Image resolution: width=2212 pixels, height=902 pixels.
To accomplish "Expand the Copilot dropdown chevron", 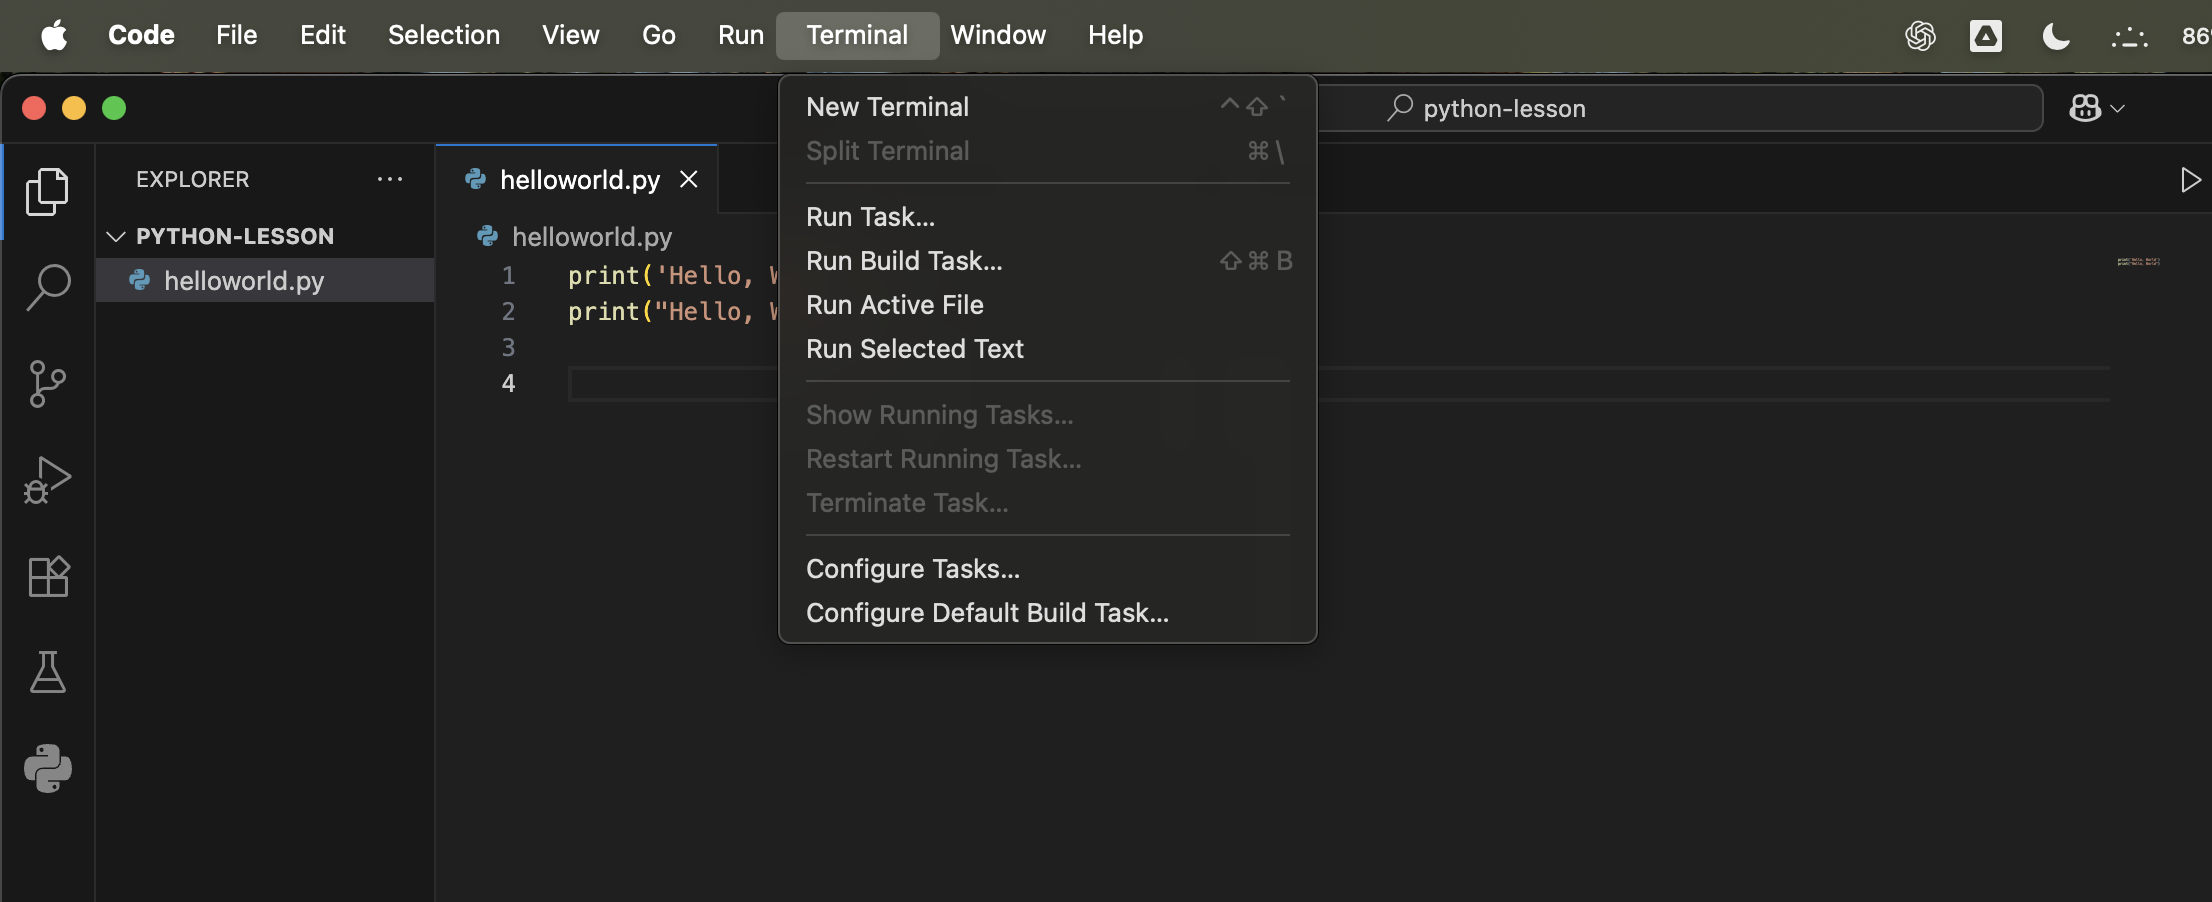I will tap(2118, 108).
